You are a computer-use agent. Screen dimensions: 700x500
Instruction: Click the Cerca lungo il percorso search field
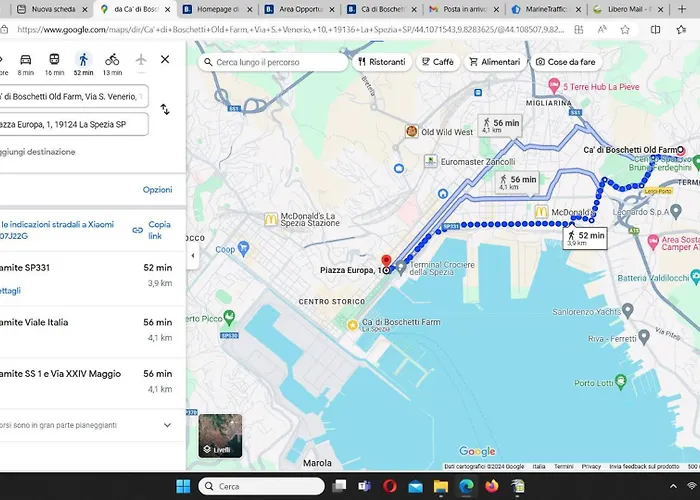pos(274,62)
